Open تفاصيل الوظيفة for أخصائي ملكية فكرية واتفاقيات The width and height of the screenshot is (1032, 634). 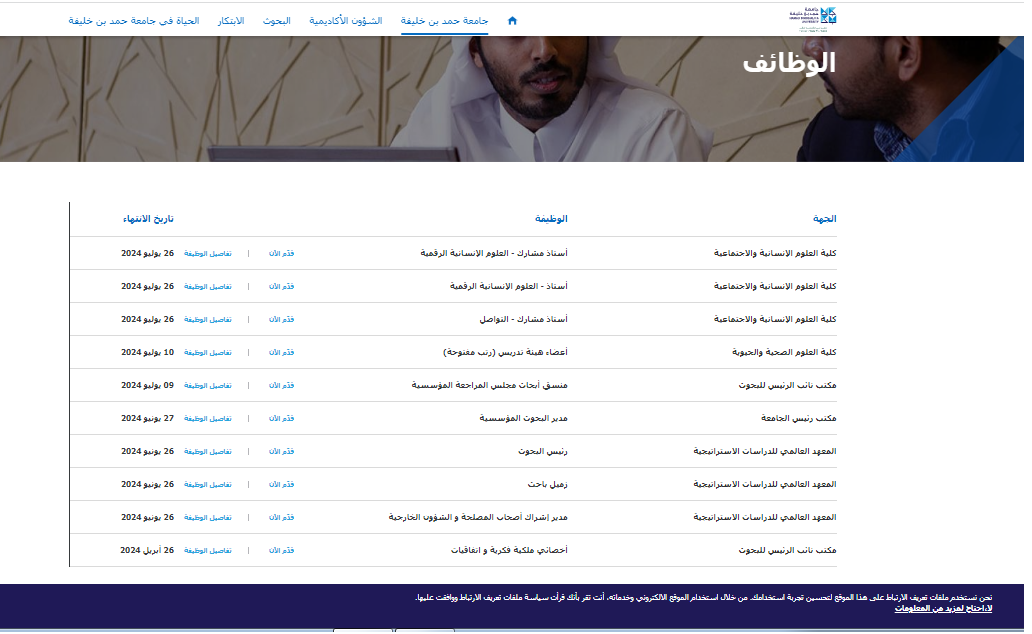point(207,550)
